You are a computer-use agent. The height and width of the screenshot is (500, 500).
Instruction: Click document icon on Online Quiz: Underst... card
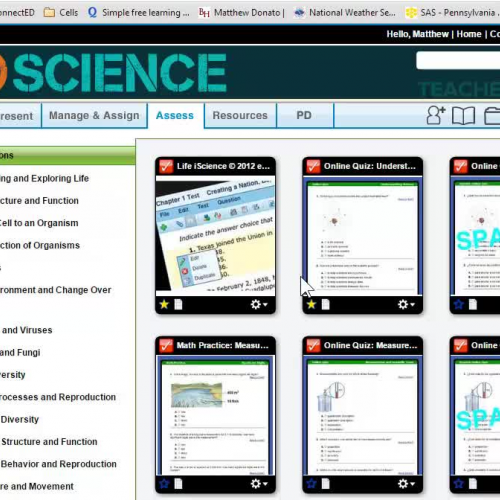326,304
